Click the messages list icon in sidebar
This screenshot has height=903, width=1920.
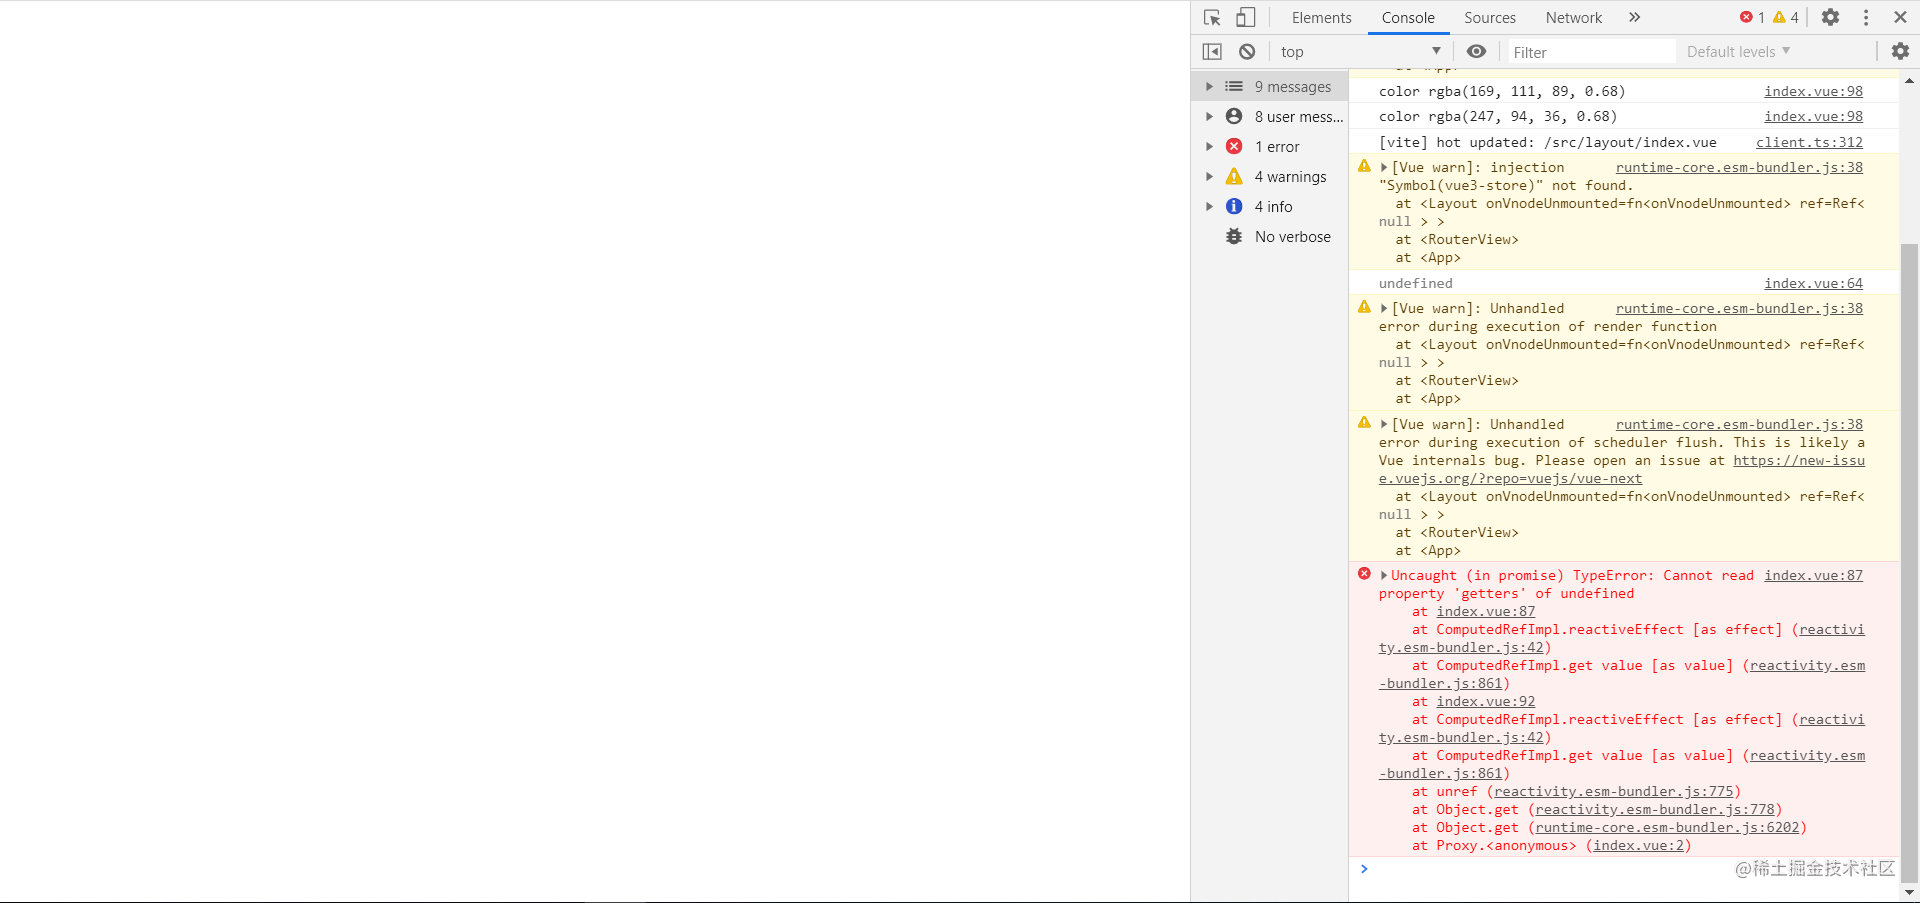(x=1234, y=87)
